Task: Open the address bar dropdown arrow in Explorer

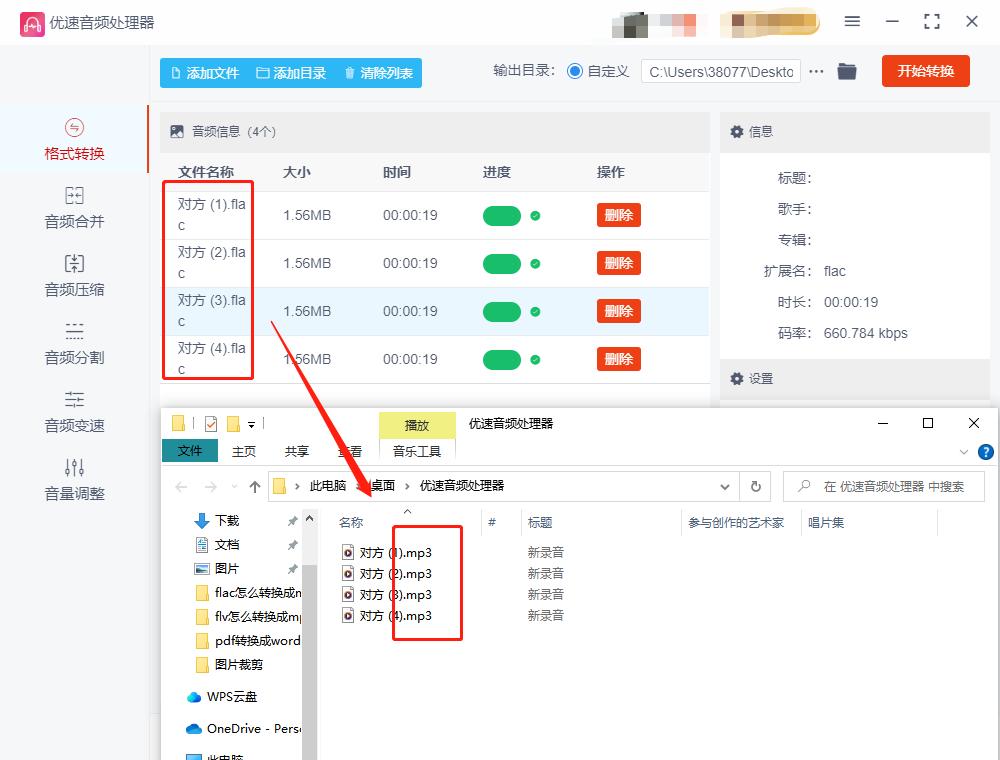Action: tap(724, 488)
